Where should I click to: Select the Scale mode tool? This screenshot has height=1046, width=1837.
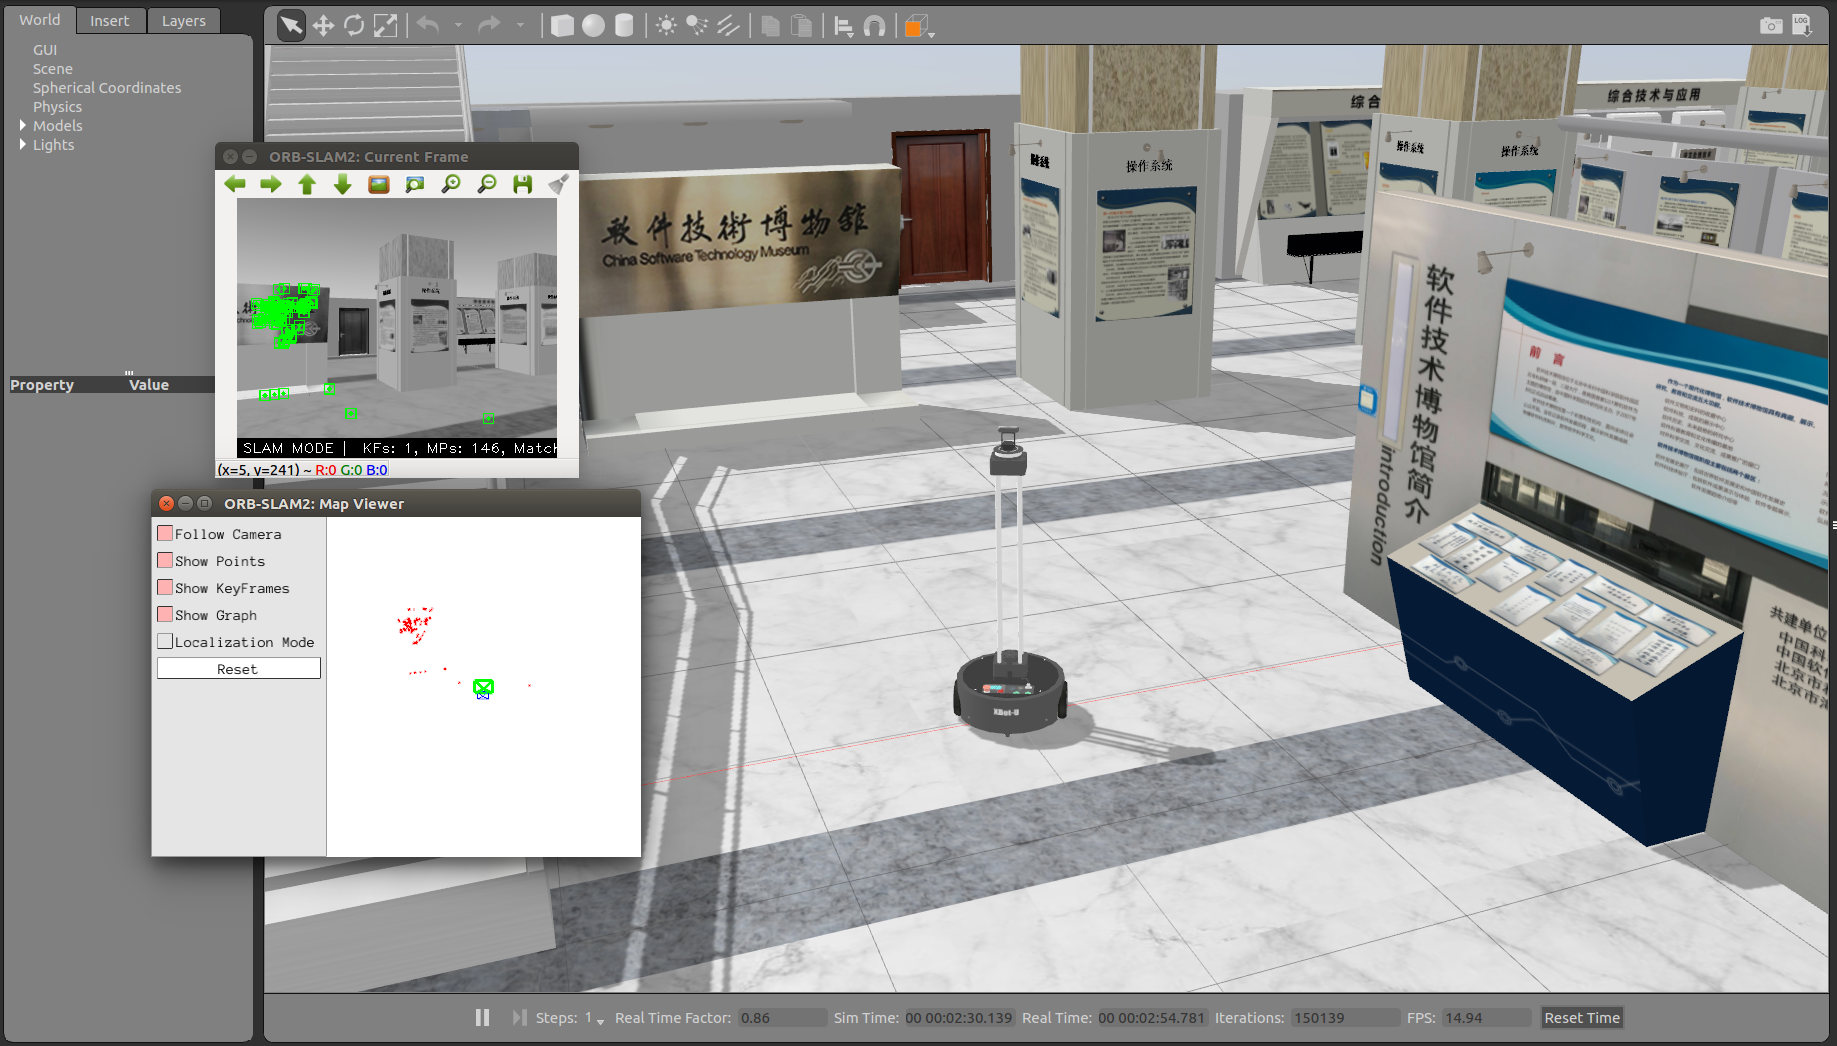(x=386, y=25)
